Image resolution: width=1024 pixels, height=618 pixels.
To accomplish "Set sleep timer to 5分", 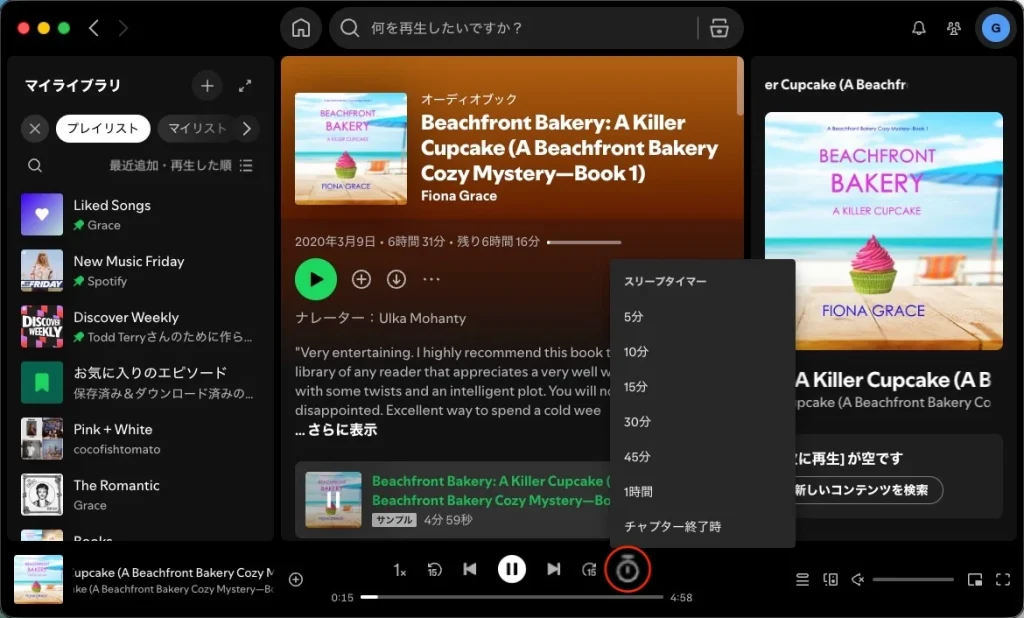I will click(702, 317).
